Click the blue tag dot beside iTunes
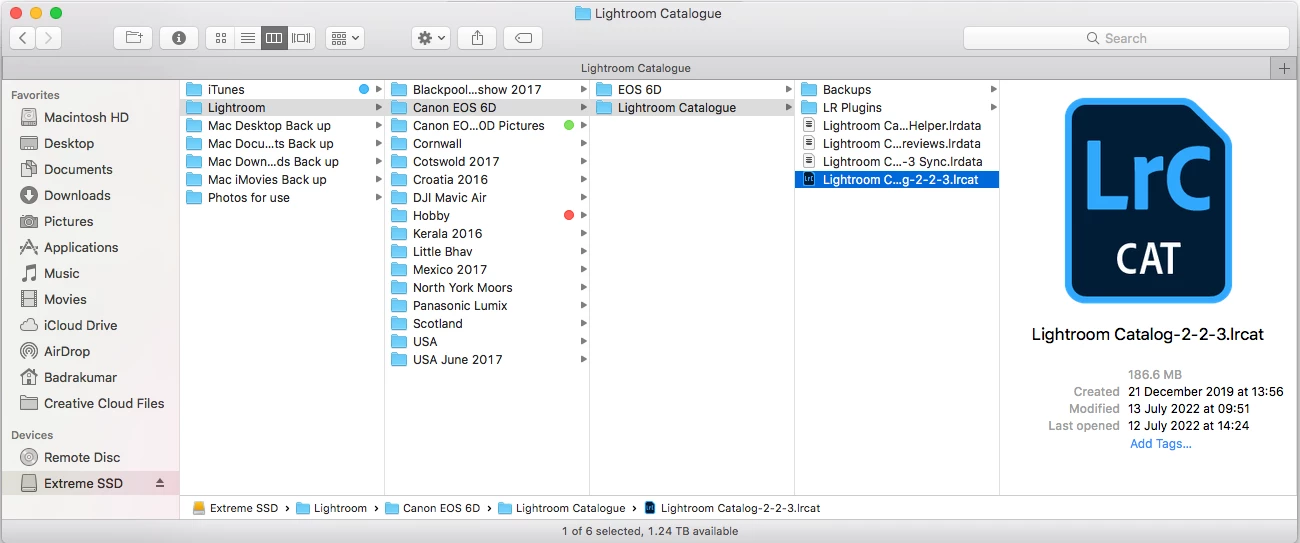 [x=364, y=89]
